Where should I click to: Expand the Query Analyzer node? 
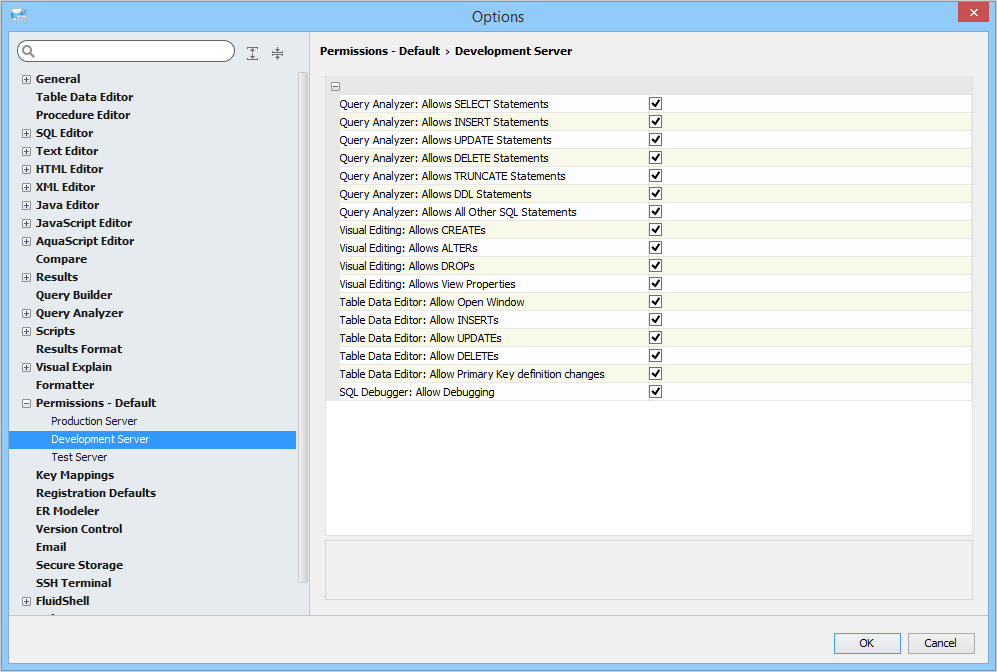pos(26,313)
